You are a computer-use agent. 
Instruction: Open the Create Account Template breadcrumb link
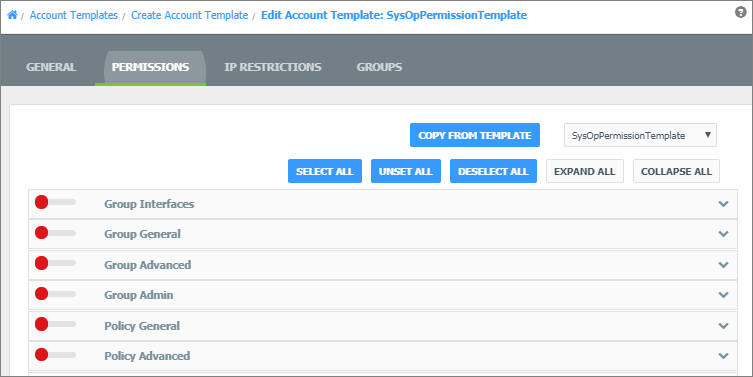click(x=190, y=15)
